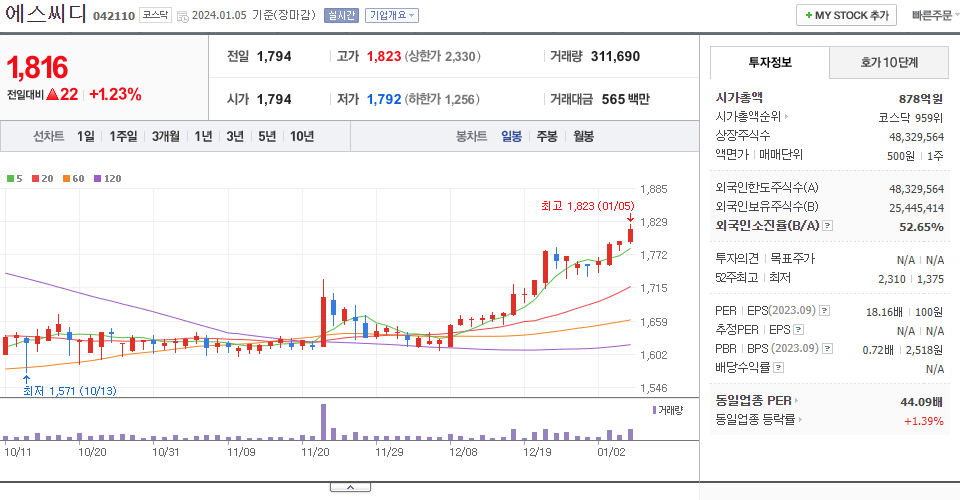The height and width of the screenshot is (500, 960).
Task: Click the 전일 value 1,794
Action: [274, 56]
